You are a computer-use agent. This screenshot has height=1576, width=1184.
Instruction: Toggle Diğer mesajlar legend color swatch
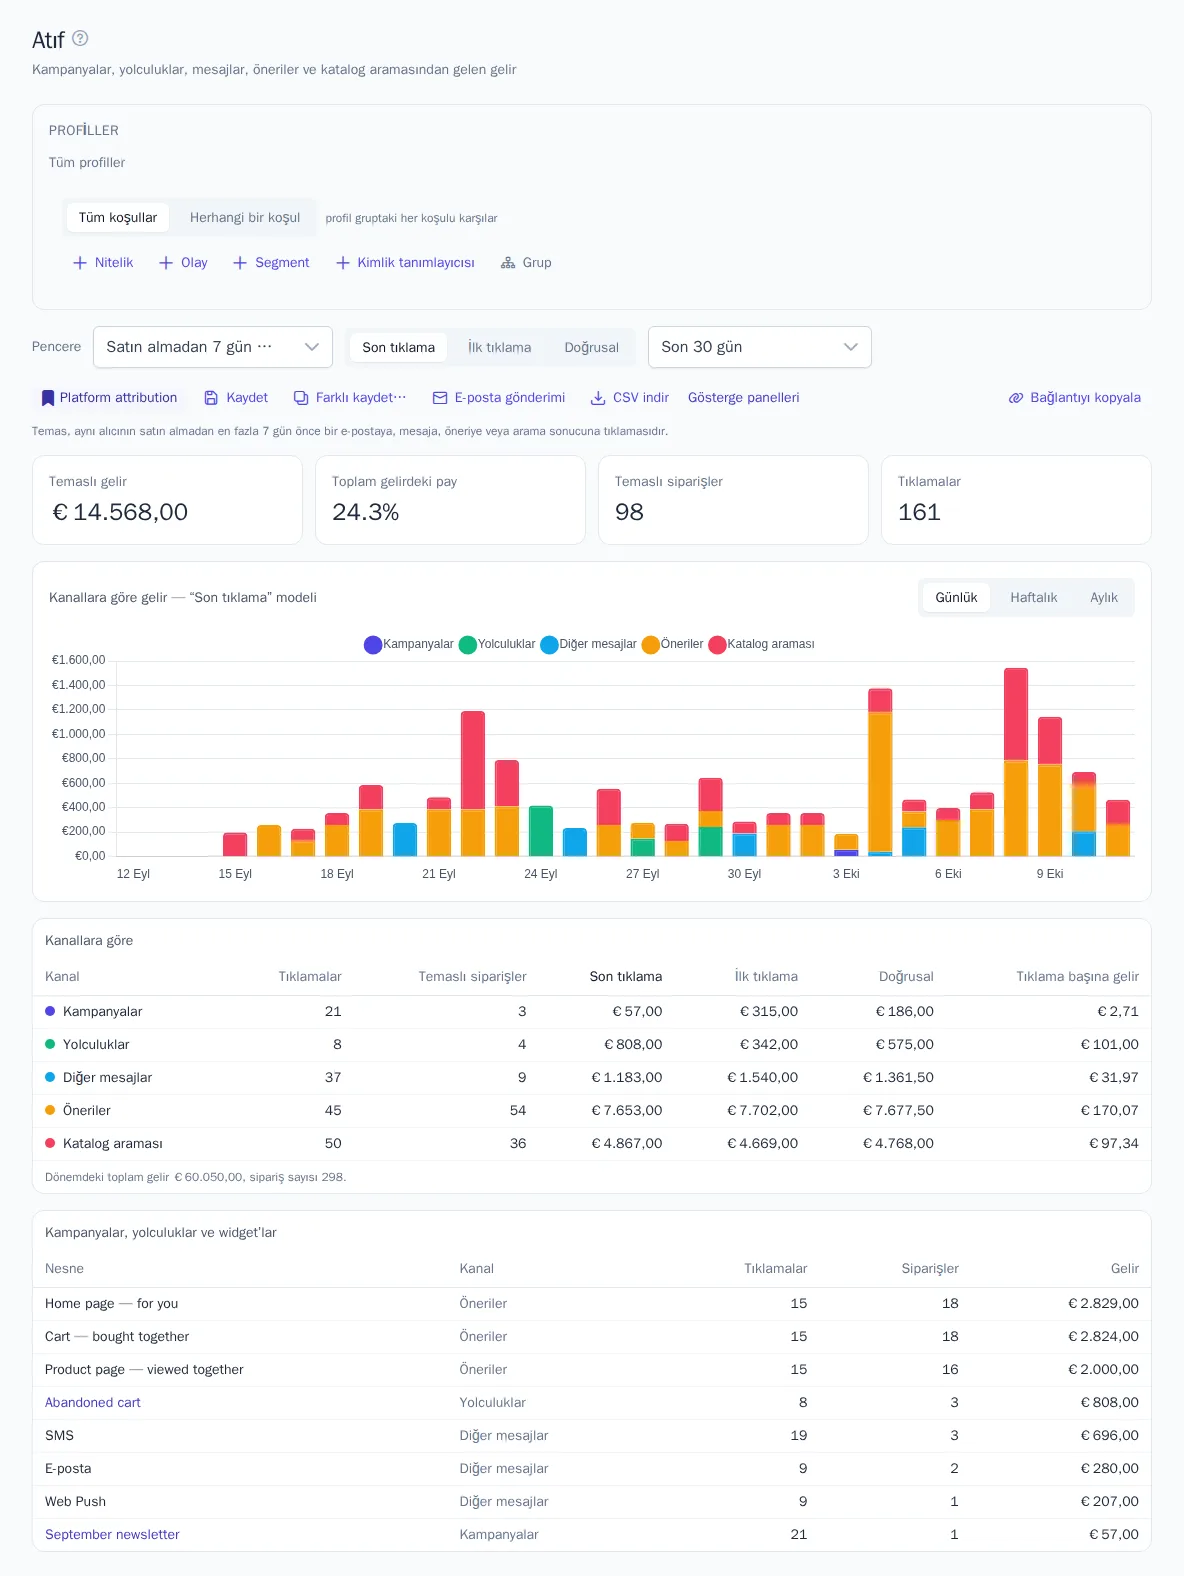point(549,645)
